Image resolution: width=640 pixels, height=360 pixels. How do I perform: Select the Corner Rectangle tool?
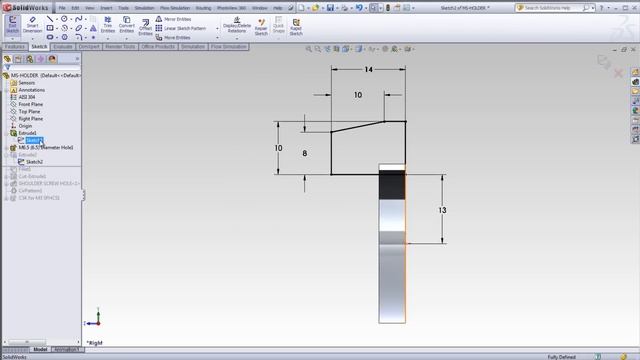tap(50, 28)
